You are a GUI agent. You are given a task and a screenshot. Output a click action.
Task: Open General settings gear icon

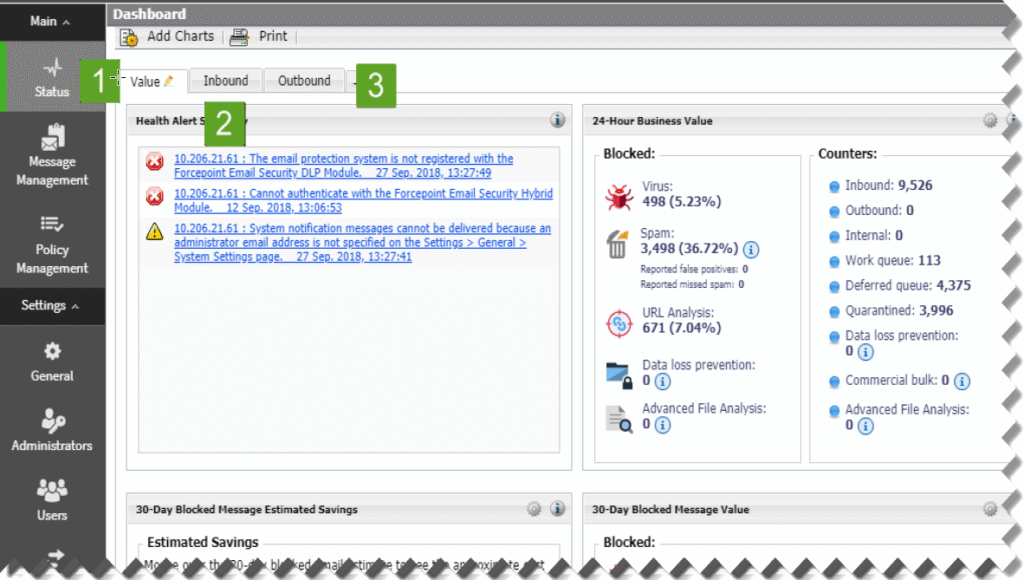(52, 352)
